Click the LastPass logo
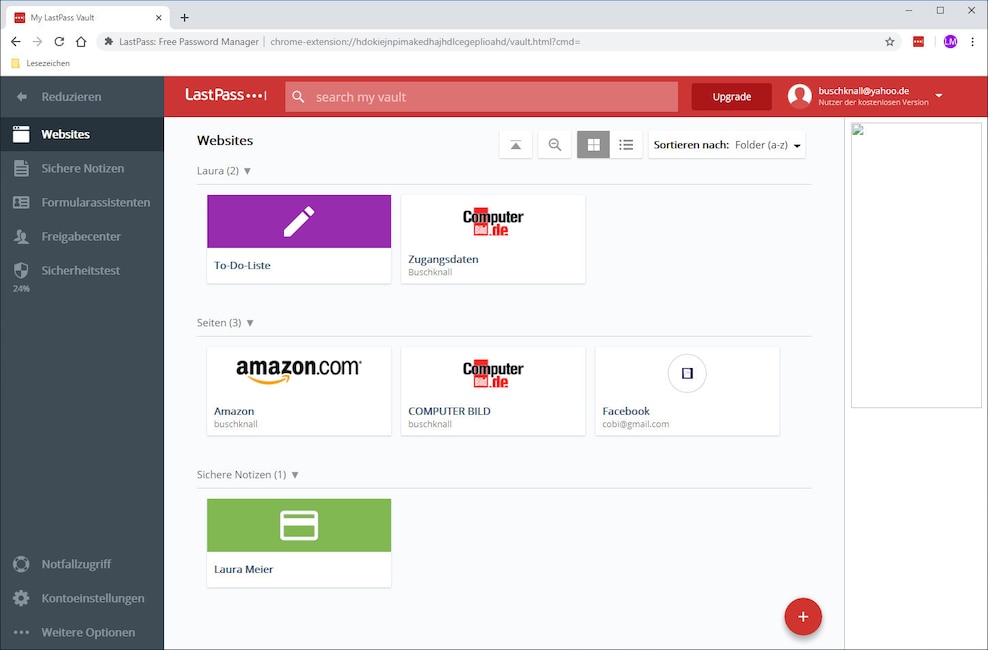 [x=226, y=95]
